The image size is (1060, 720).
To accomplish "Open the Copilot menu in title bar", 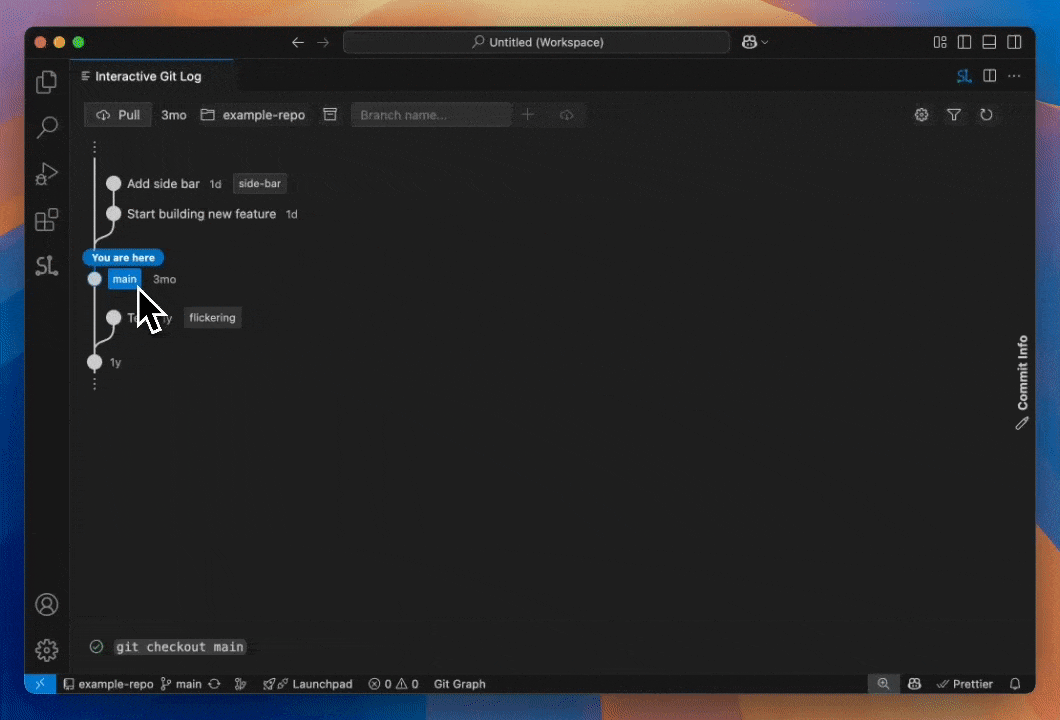I will coord(754,42).
